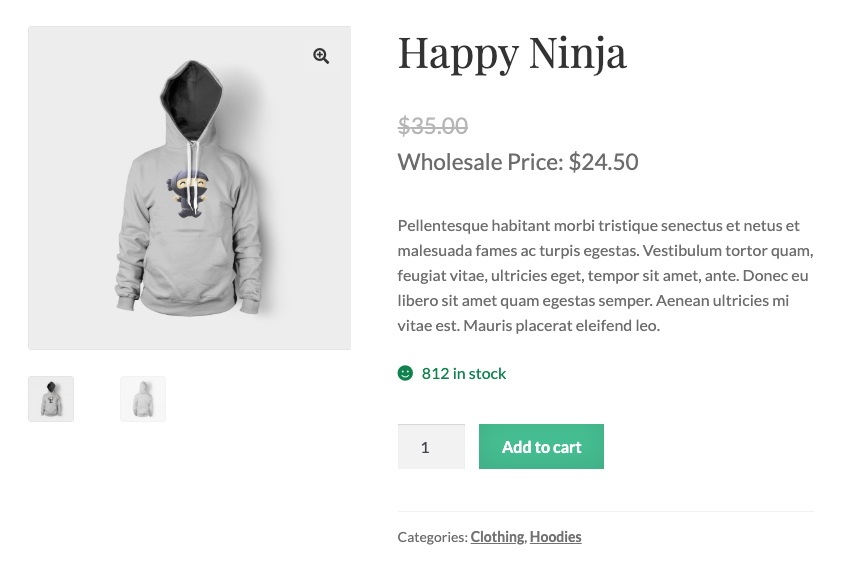This screenshot has height=570, width=842.
Task: Click the magnifier zoom icon on product image
Action: [x=321, y=56]
